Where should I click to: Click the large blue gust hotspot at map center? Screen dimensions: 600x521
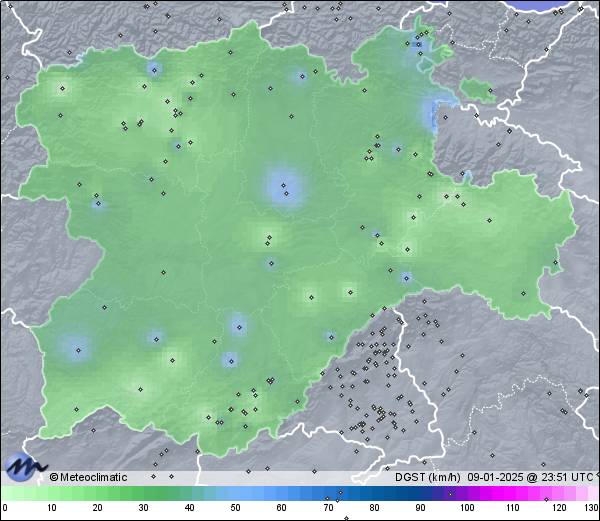point(284,186)
